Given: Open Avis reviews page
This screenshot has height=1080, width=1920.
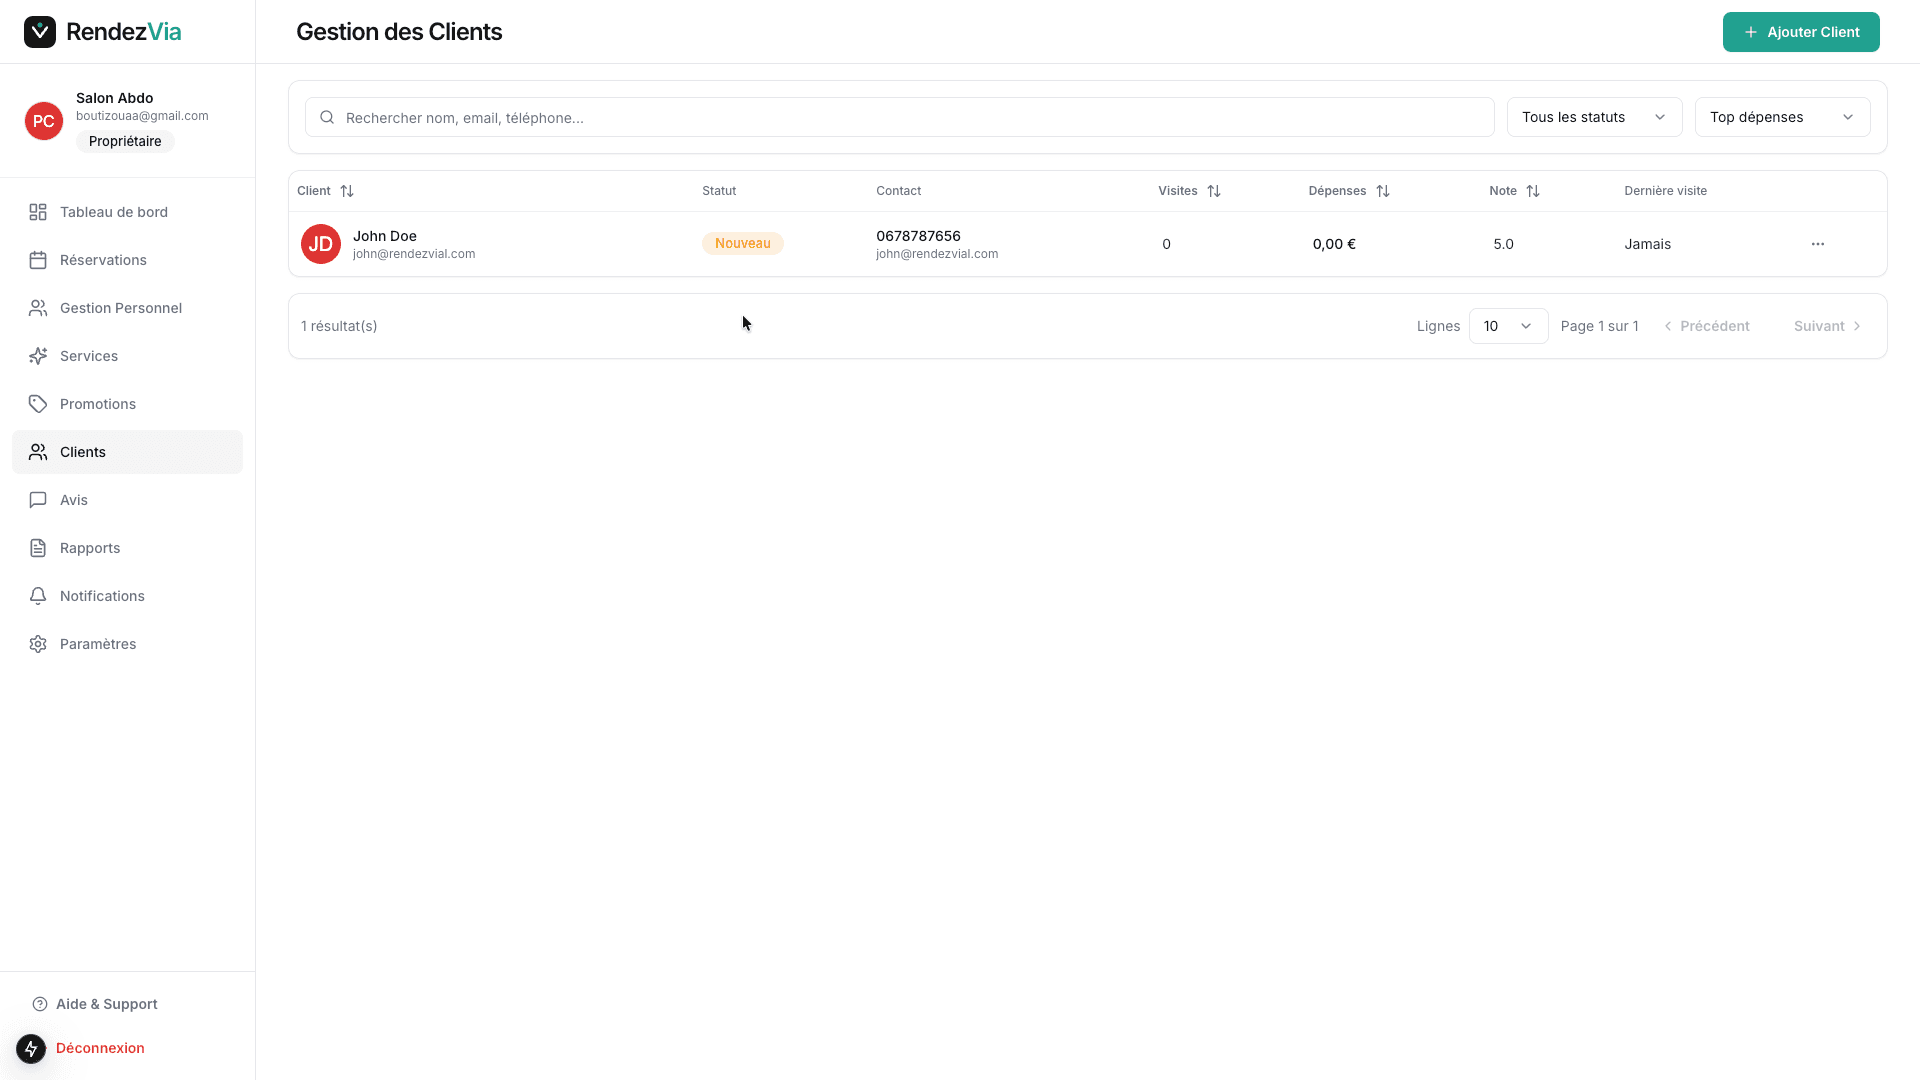Looking at the screenshot, I should tap(127, 500).
